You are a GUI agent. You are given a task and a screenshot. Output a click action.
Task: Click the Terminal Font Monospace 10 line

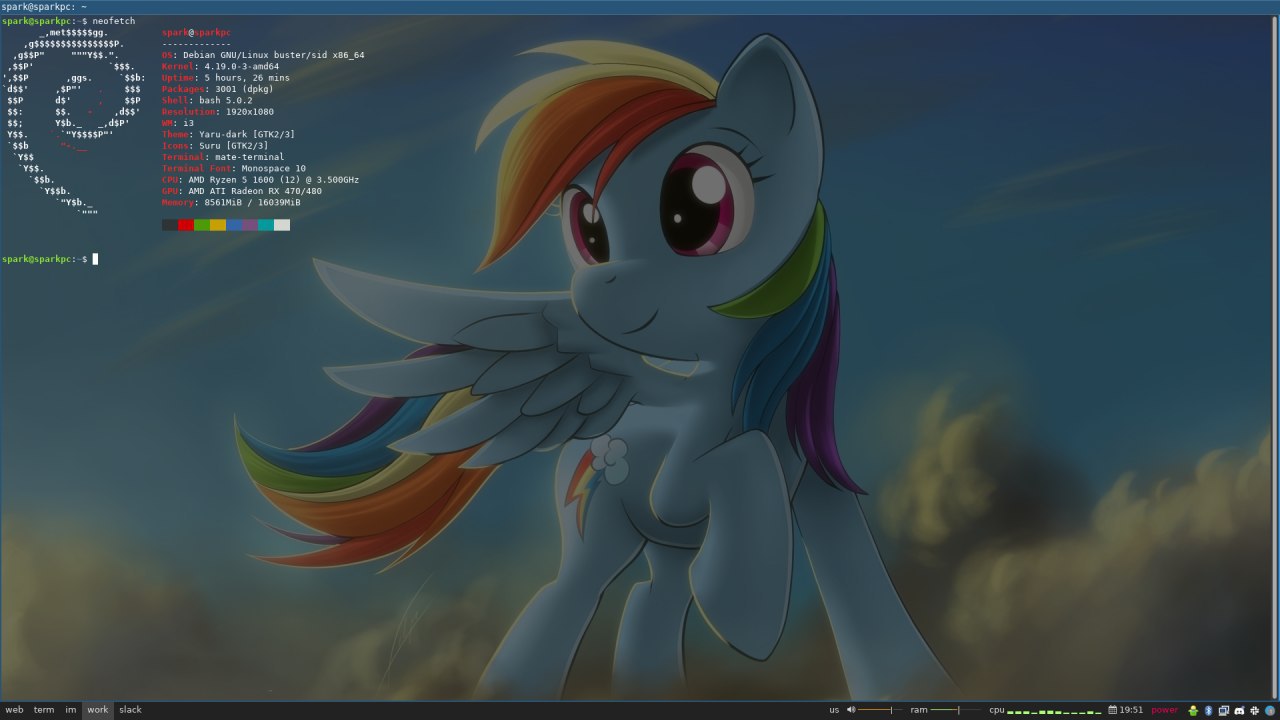point(234,168)
